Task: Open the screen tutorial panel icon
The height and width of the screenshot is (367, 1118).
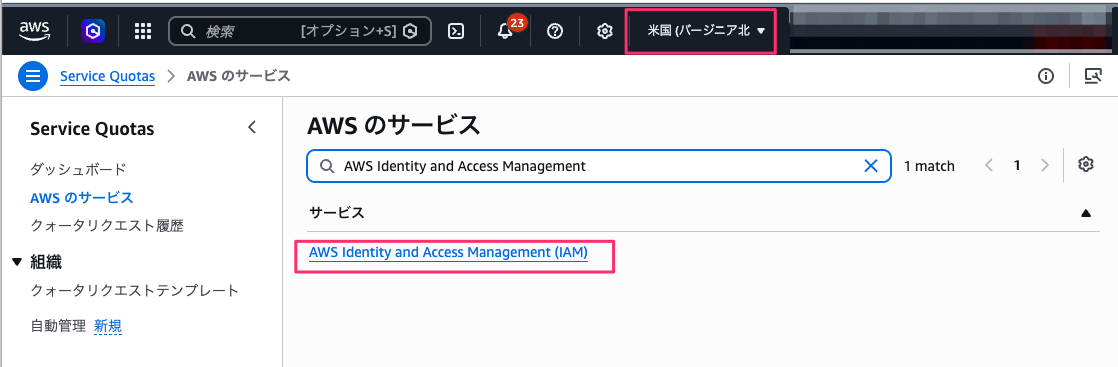Action: click(1092, 76)
